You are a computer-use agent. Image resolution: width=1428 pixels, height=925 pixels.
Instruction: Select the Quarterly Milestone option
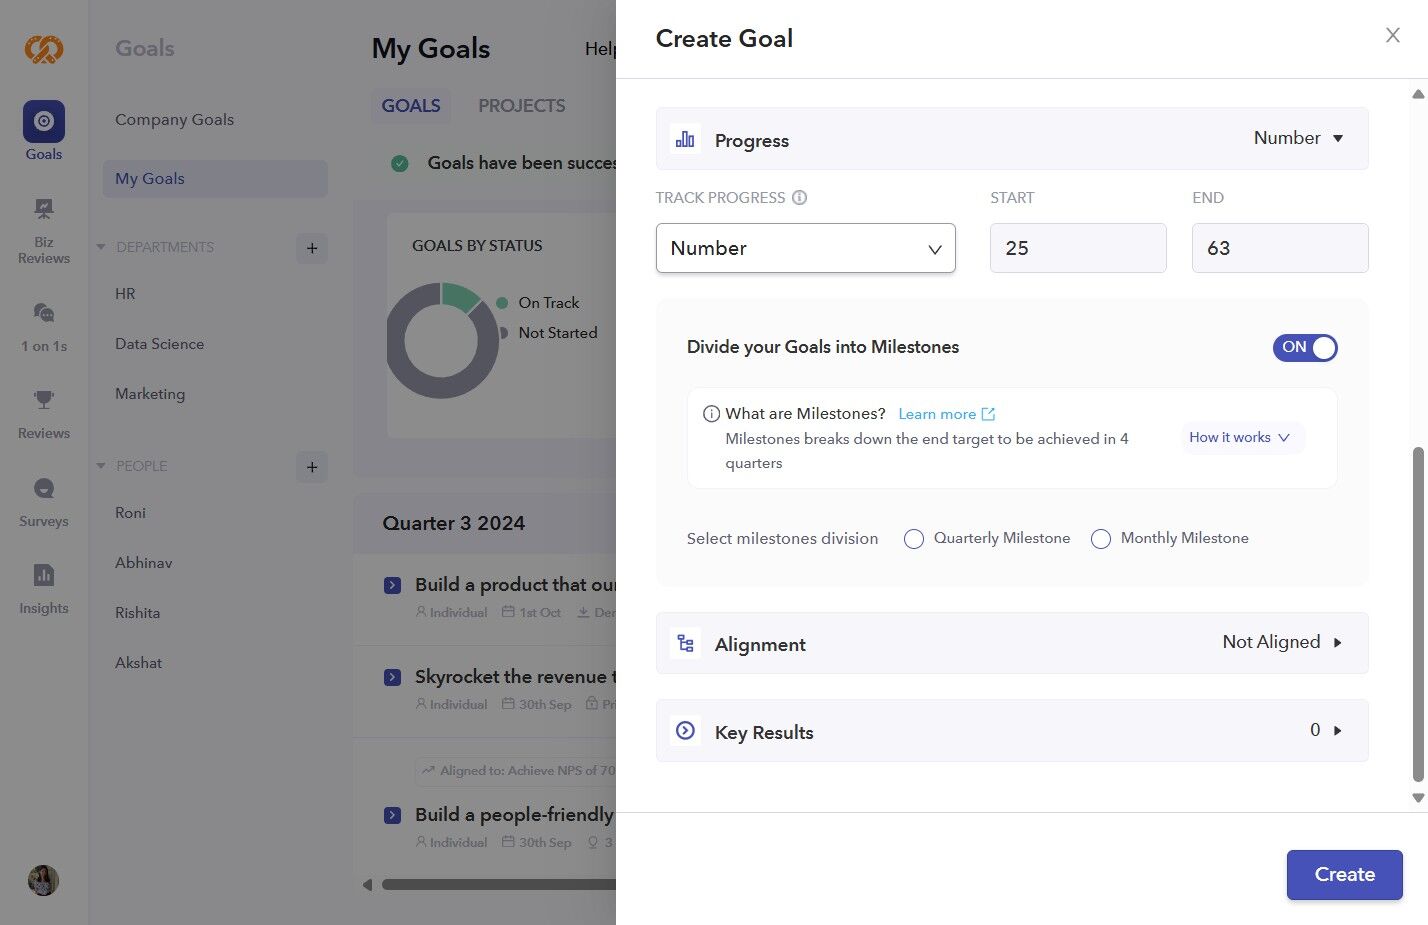[x=914, y=539]
